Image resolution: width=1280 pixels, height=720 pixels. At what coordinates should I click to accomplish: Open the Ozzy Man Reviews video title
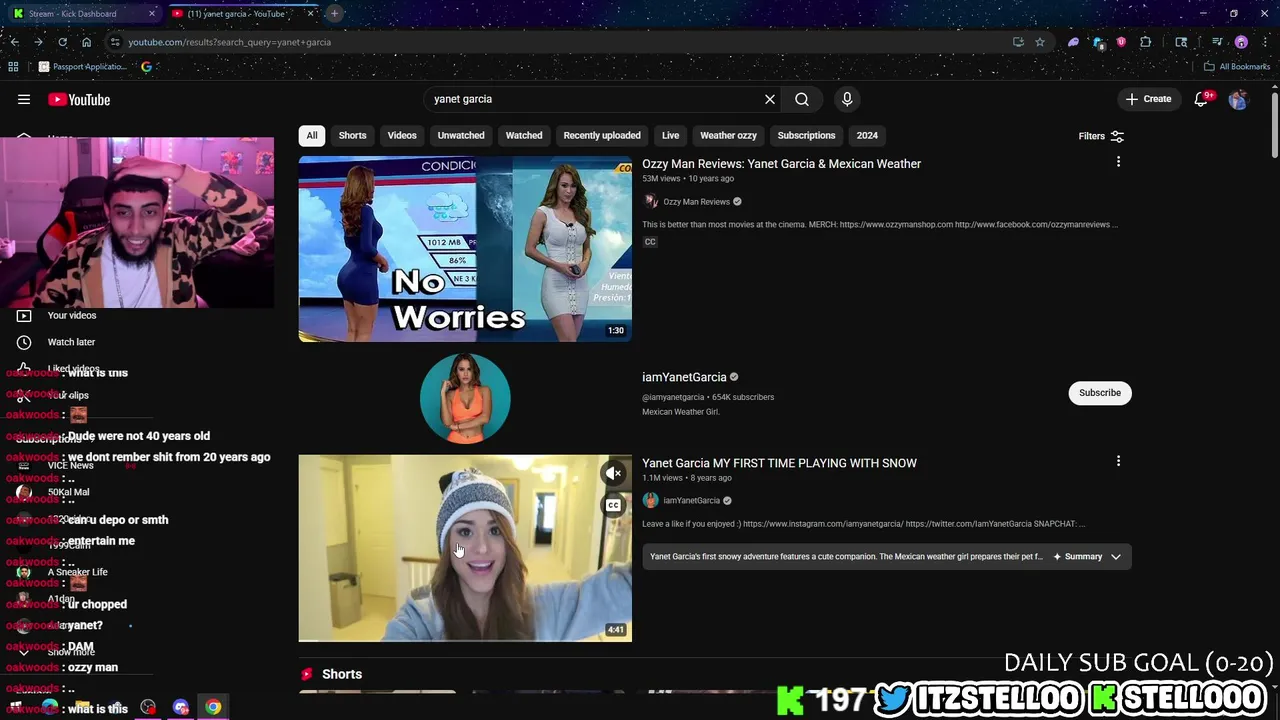(781, 164)
